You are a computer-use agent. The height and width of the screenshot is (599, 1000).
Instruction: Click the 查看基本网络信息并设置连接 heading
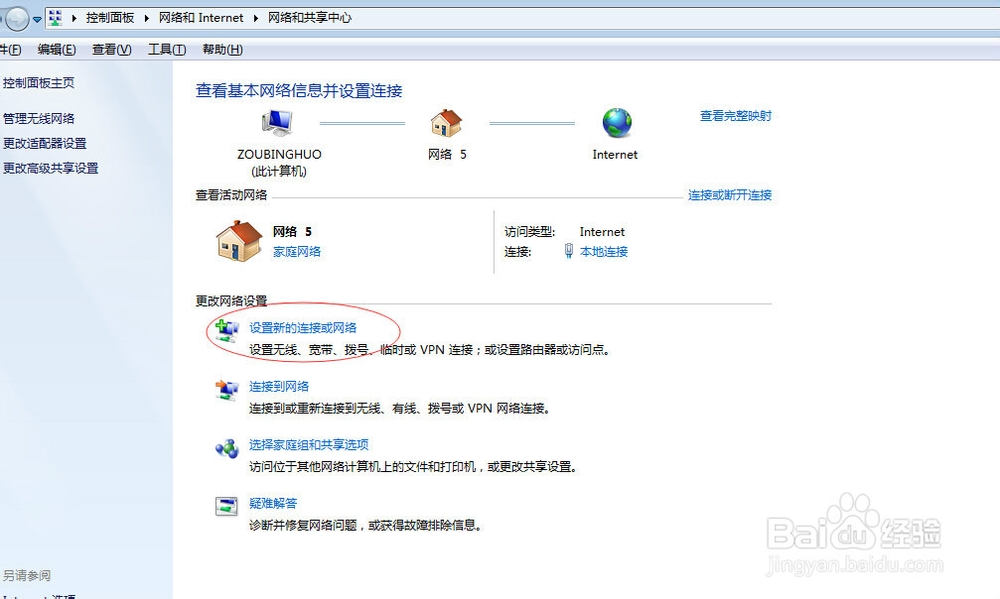[299, 91]
